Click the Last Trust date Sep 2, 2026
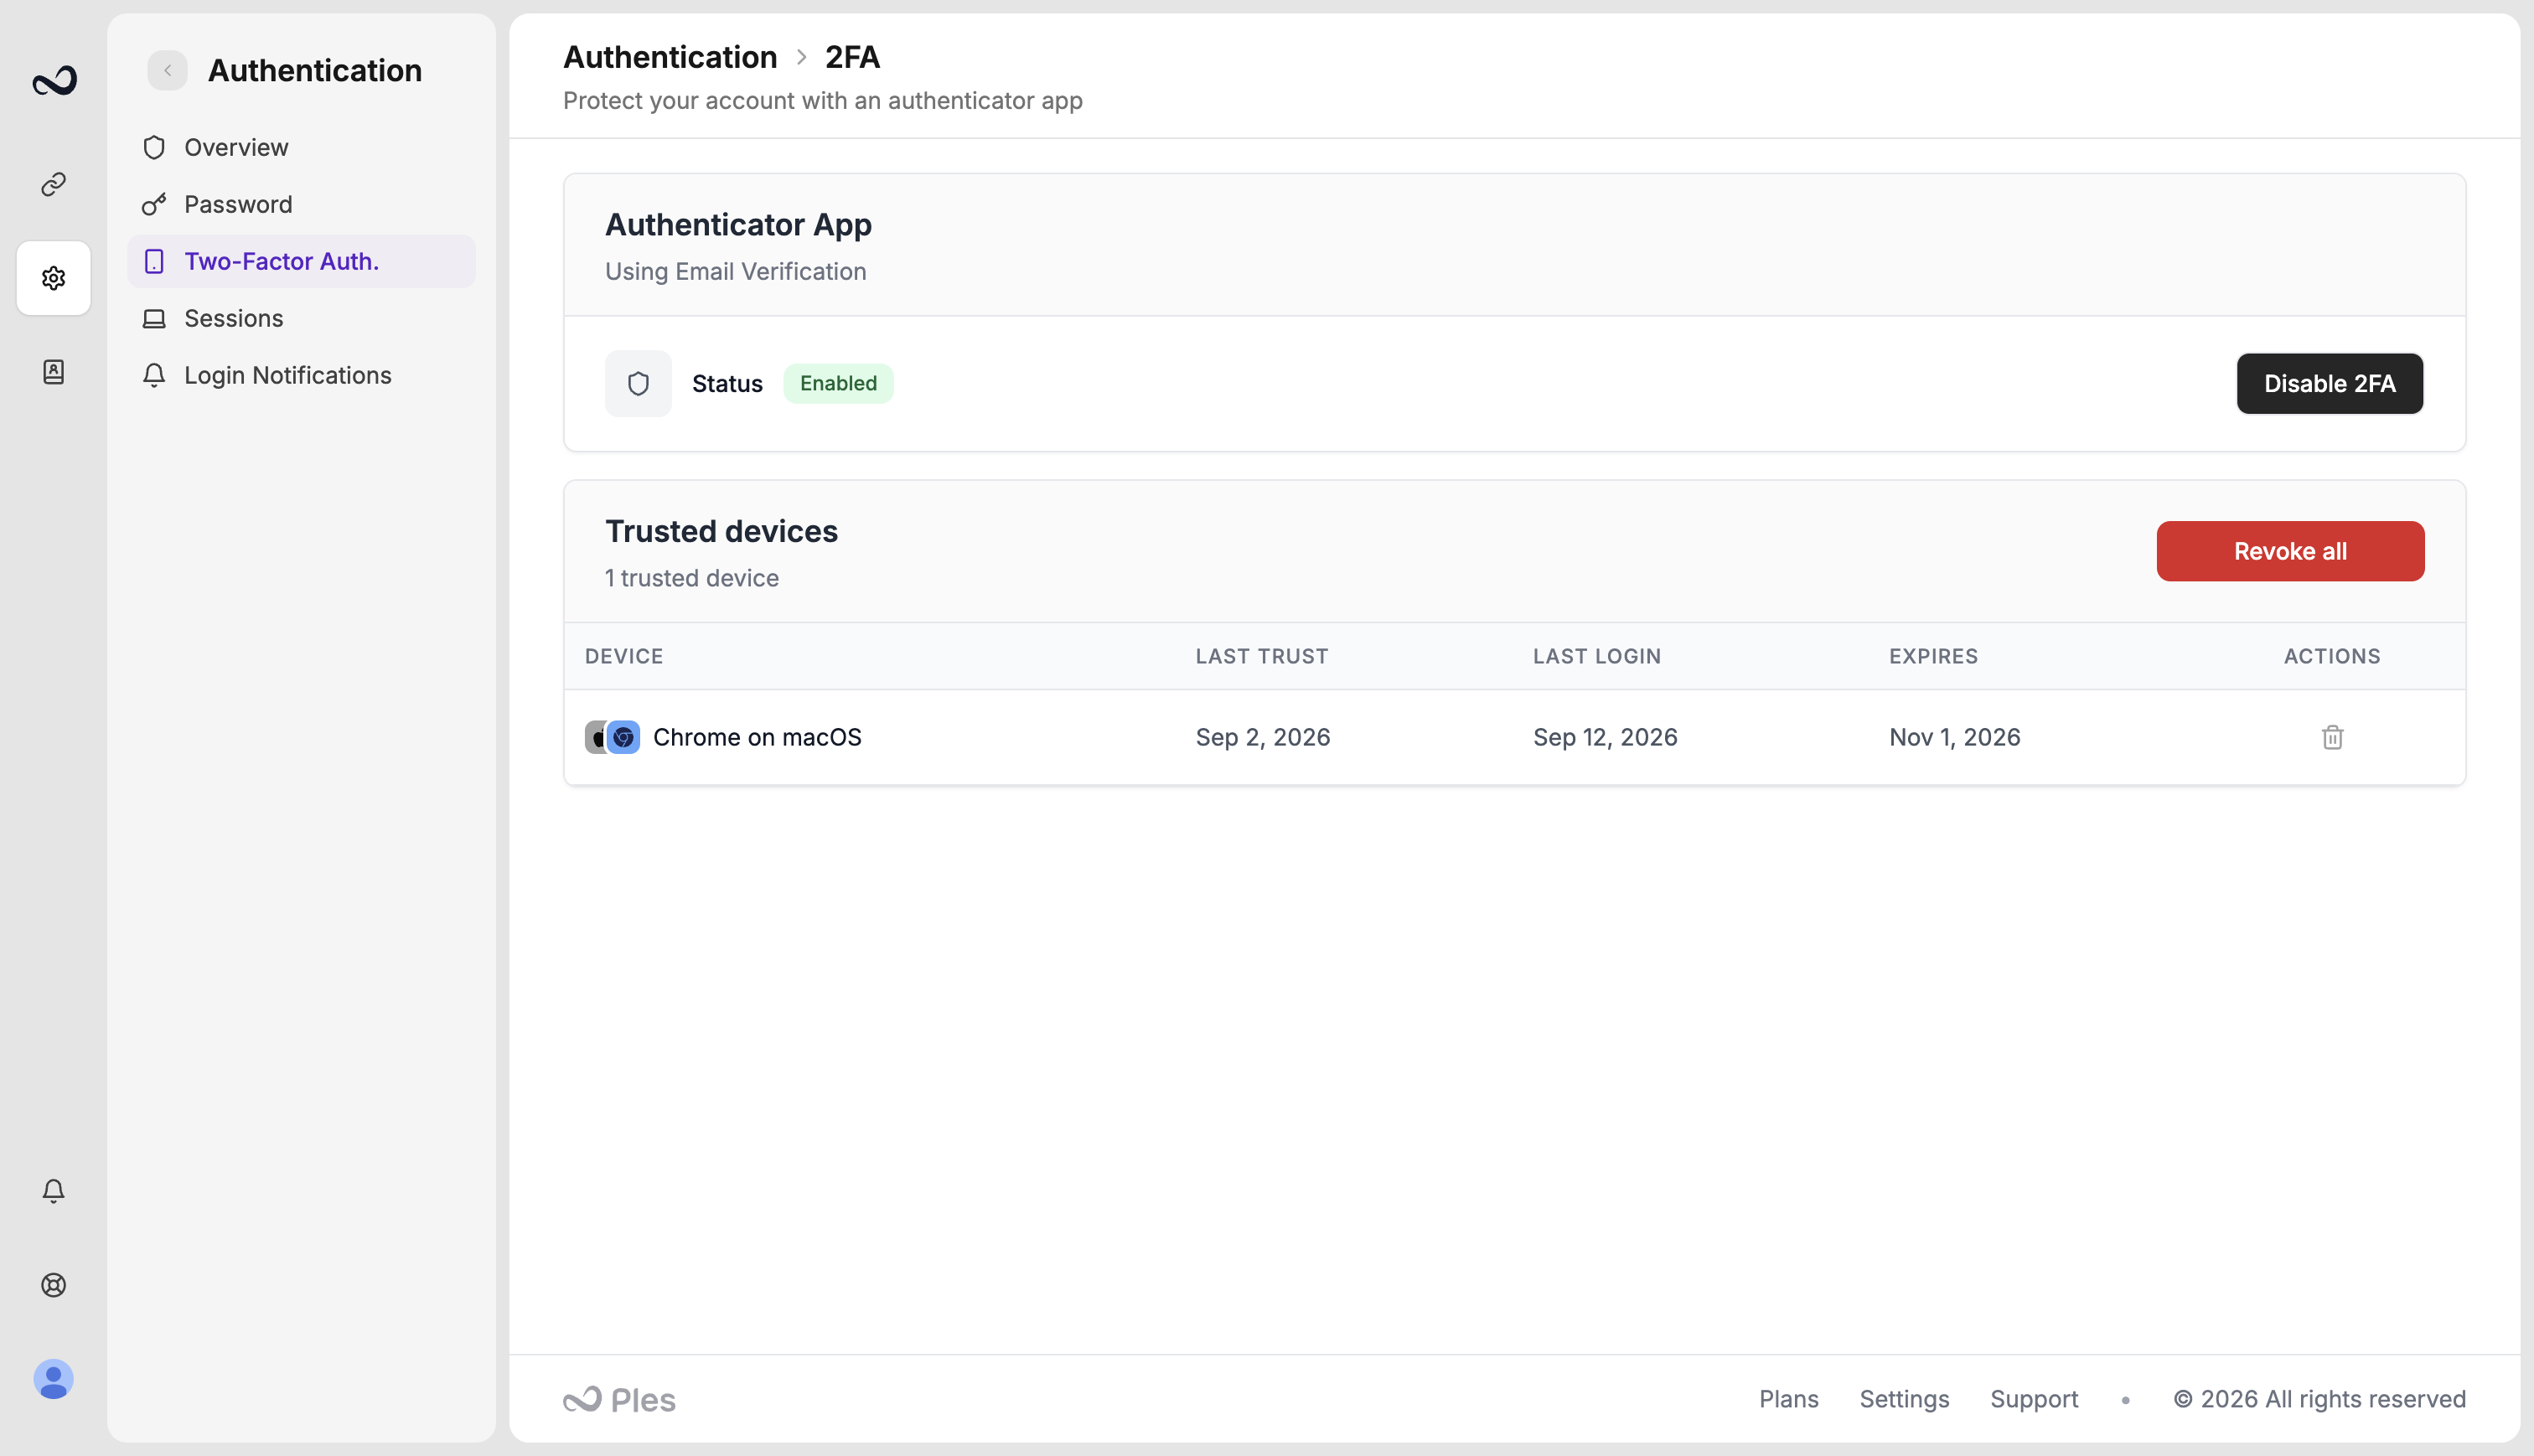2534x1456 pixels. point(1263,737)
